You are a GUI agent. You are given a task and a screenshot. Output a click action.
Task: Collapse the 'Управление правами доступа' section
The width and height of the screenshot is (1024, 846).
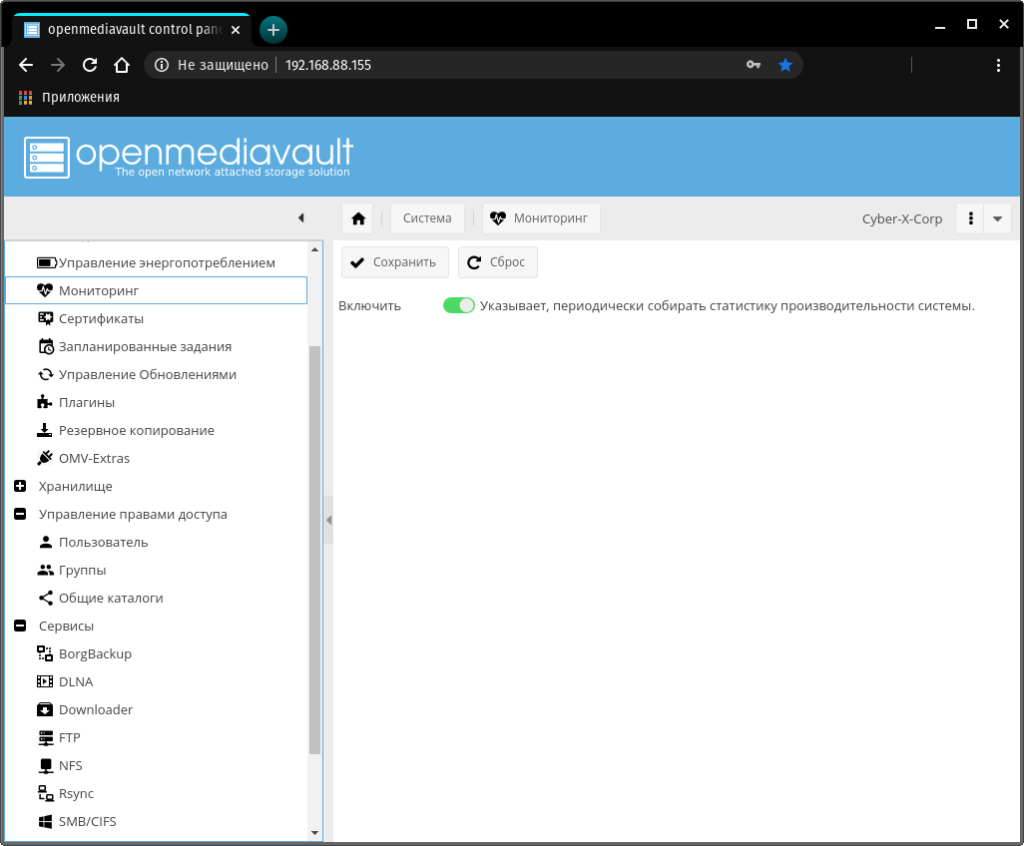click(x=20, y=515)
